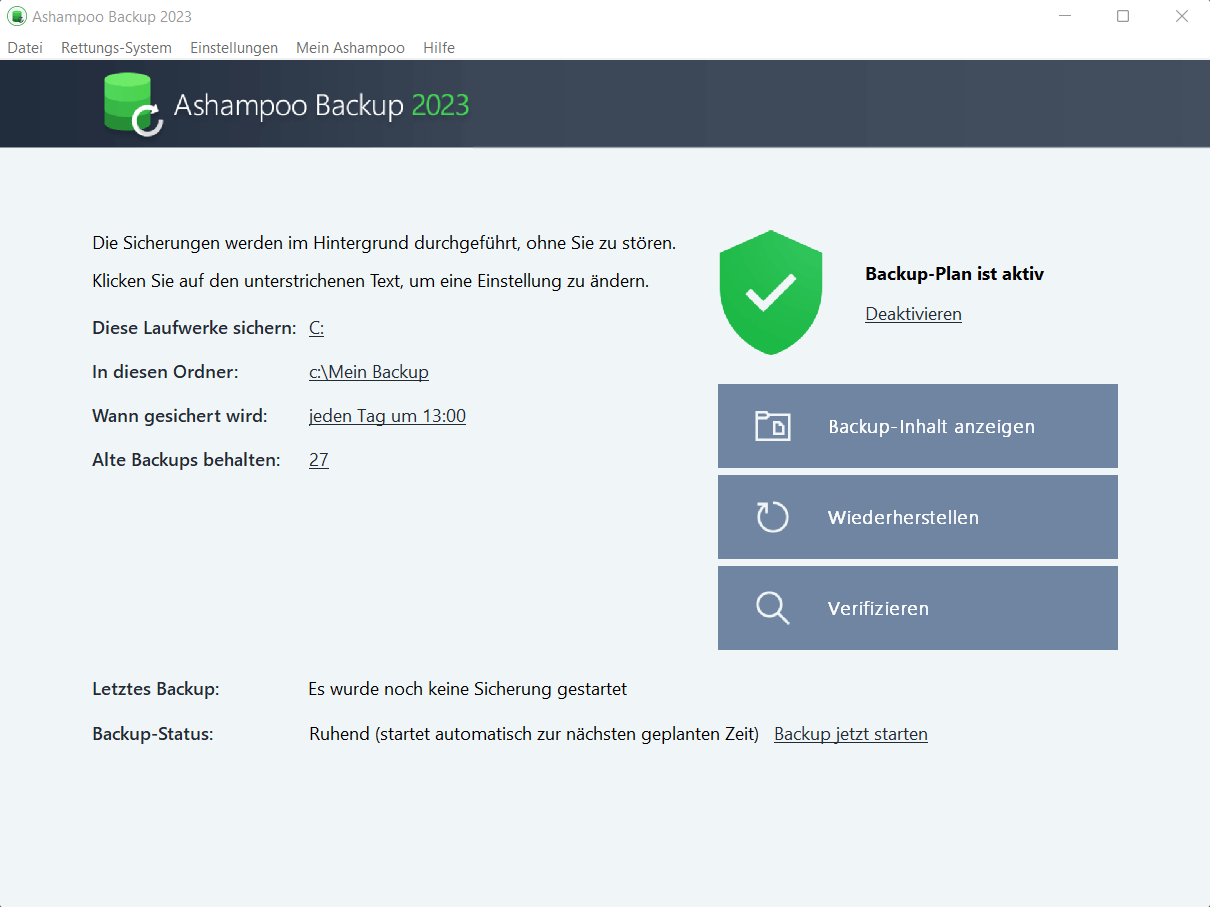Select the Wiederherstellen restore arrow icon
Screen dimensions: 1210x907
771,516
